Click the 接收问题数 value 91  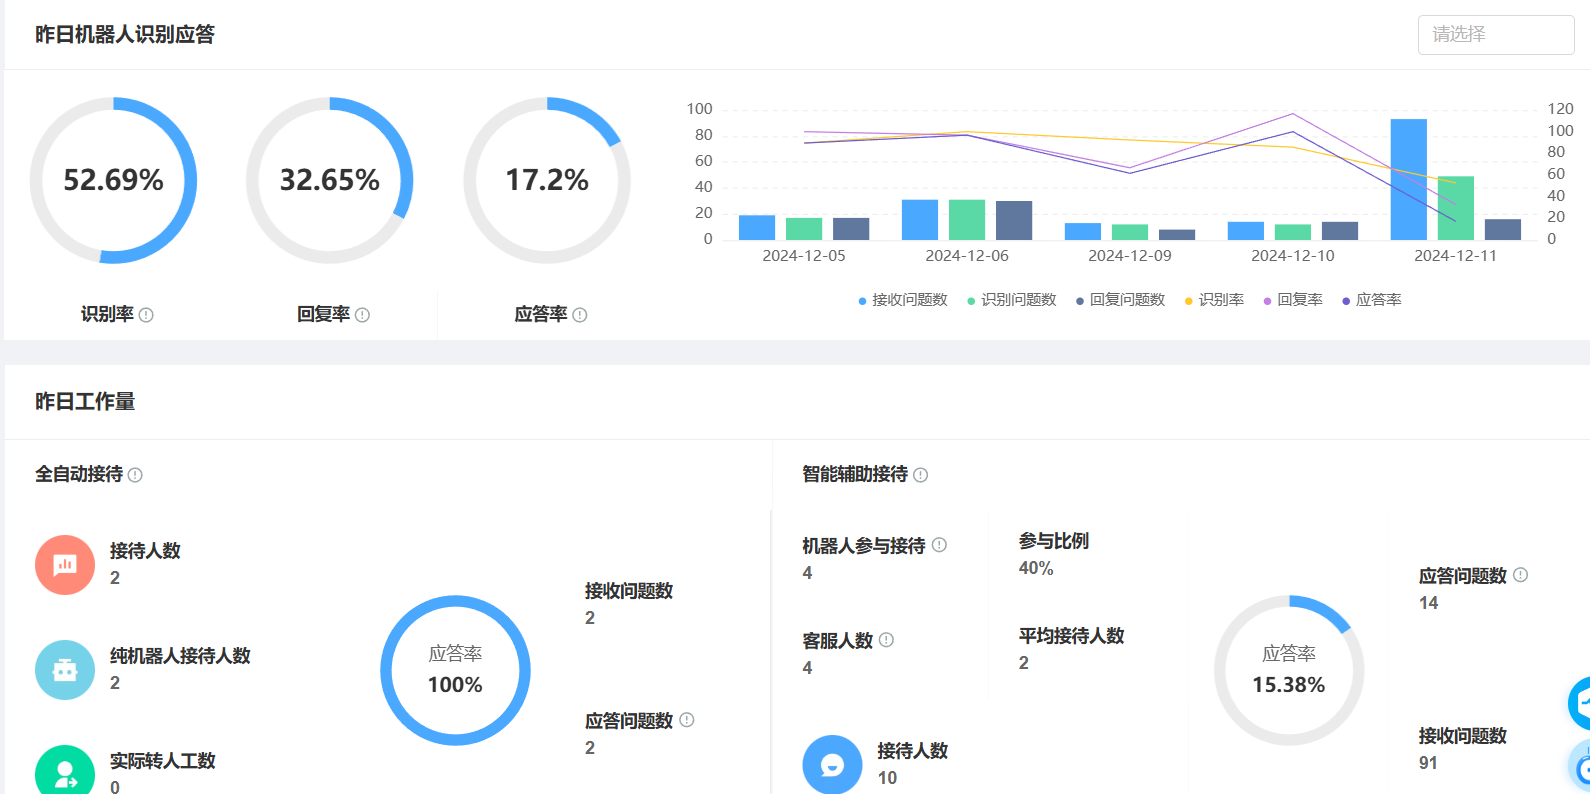[x=1428, y=763]
